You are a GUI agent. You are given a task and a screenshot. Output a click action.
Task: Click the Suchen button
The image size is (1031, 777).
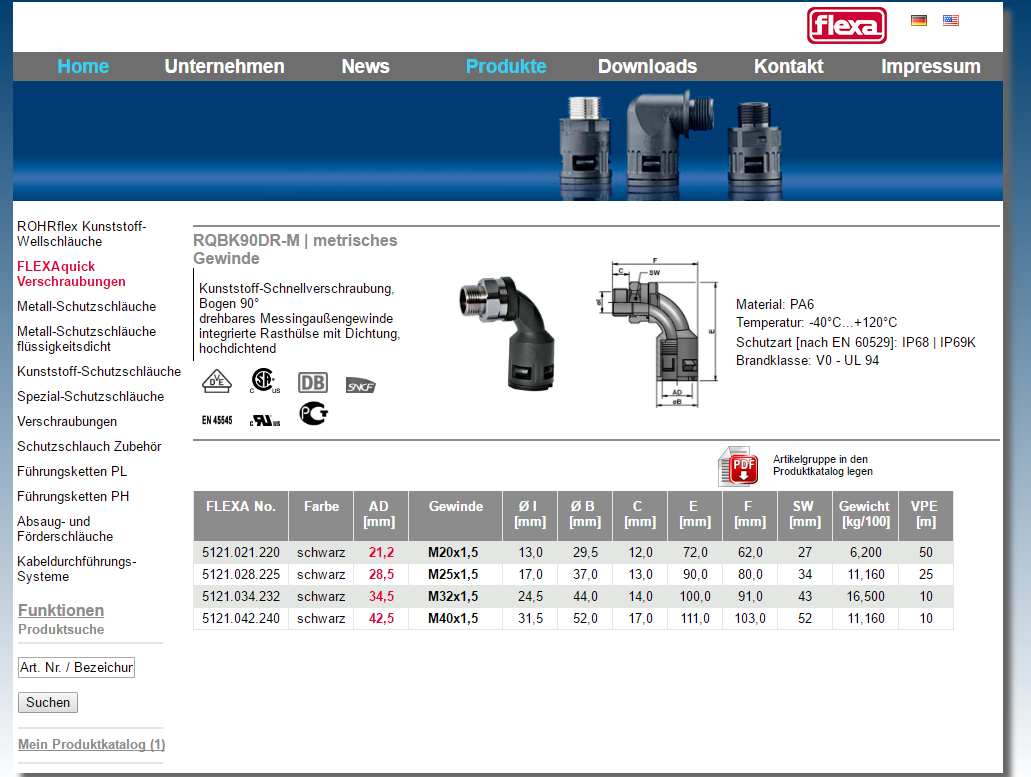48,703
